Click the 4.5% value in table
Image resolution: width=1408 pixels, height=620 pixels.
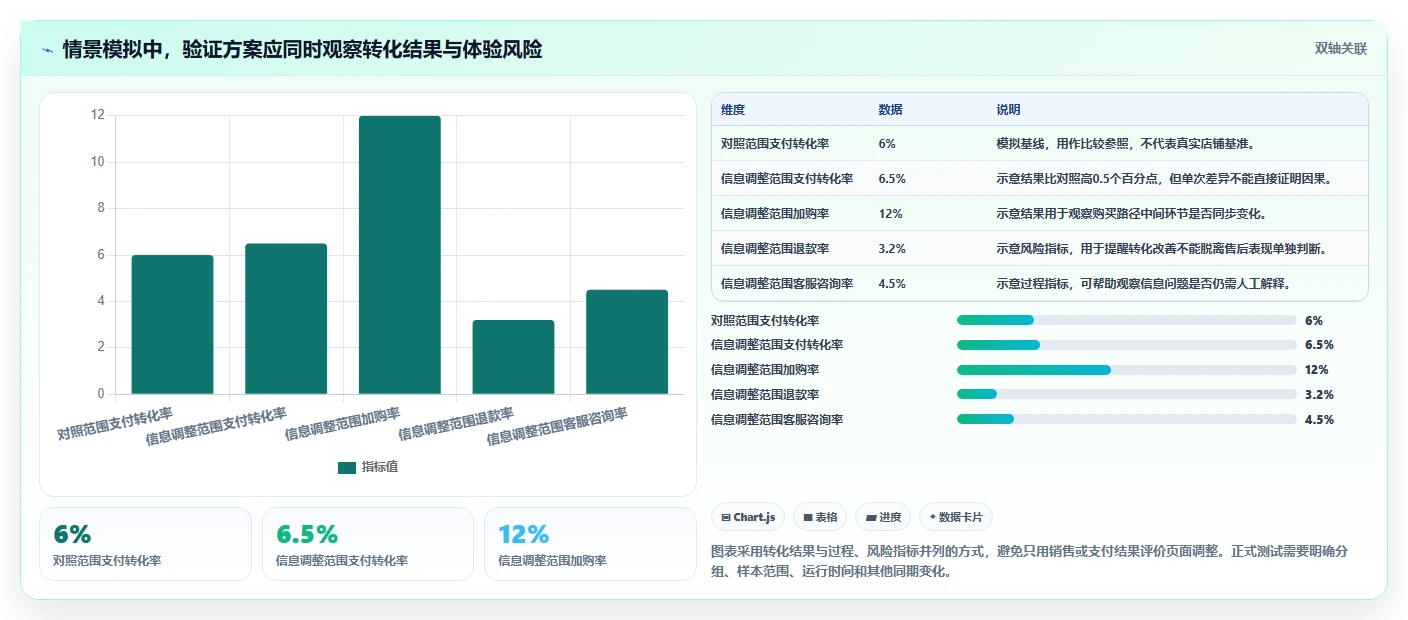point(892,283)
